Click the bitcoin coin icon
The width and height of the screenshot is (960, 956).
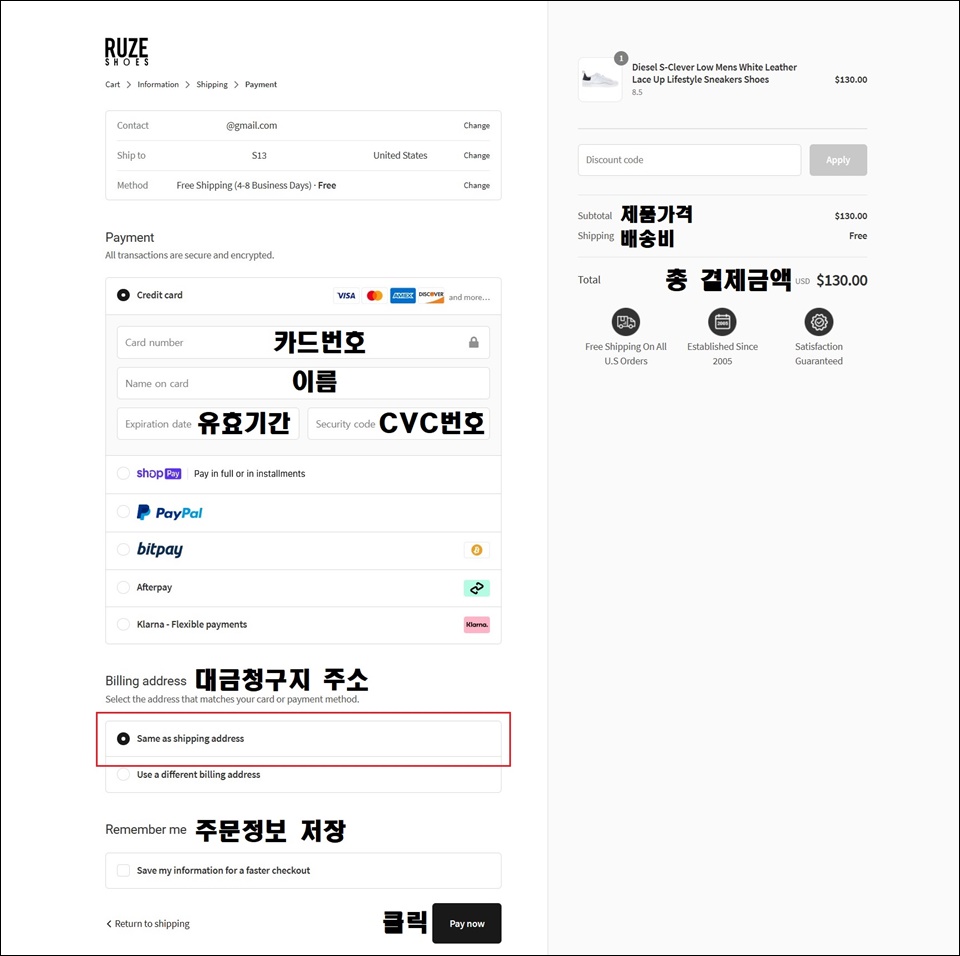(477, 550)
